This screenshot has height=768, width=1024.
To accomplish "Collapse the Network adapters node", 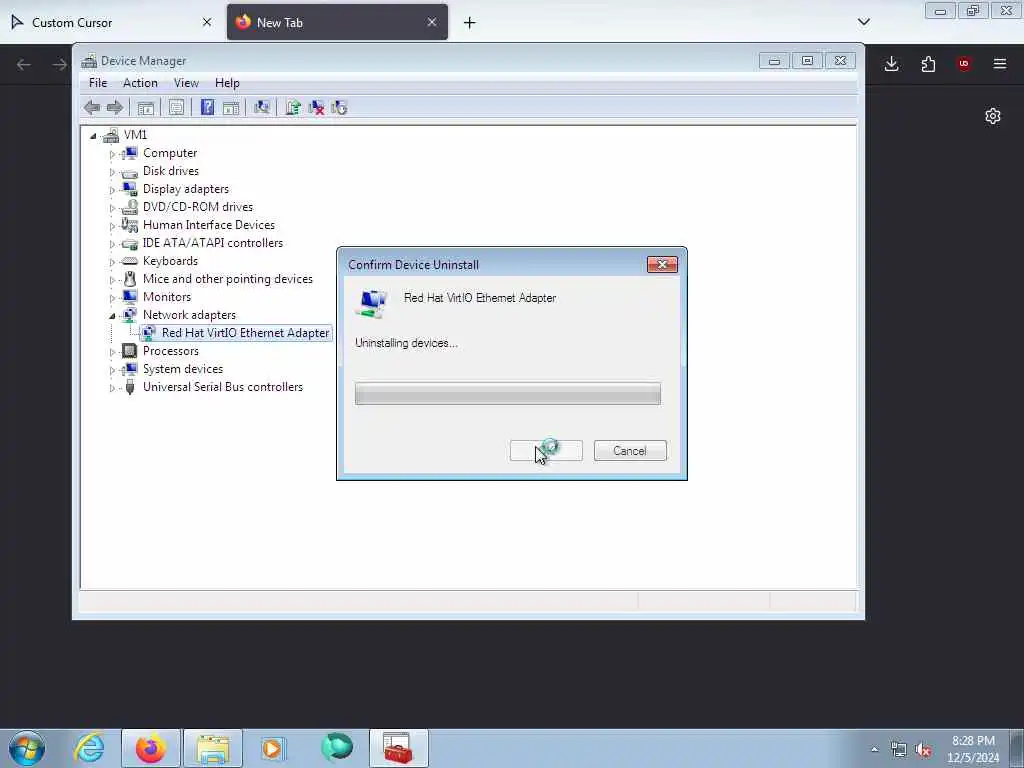I will click(x=112, y=316).
